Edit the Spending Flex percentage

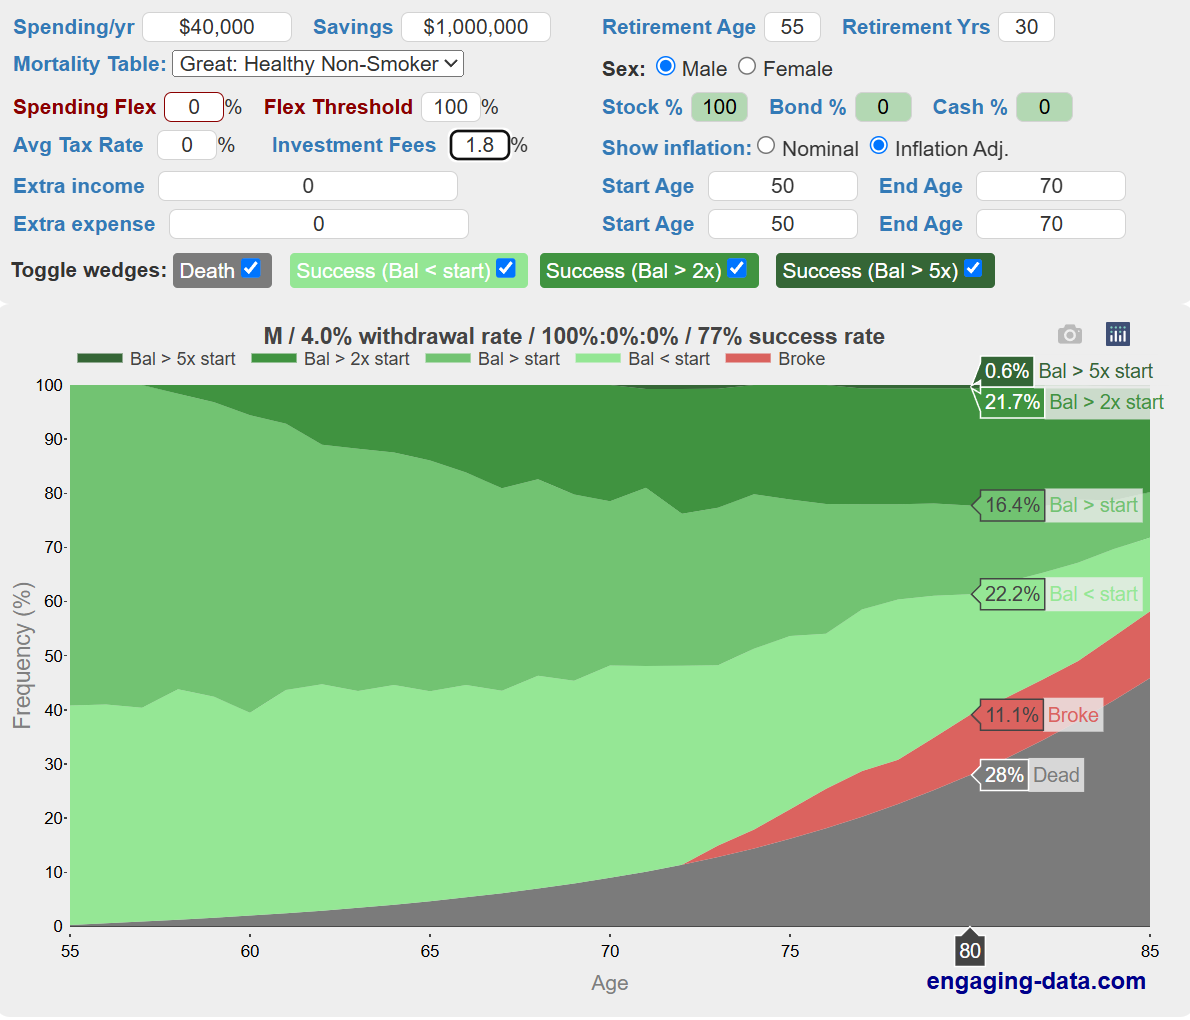pos(194,107)
